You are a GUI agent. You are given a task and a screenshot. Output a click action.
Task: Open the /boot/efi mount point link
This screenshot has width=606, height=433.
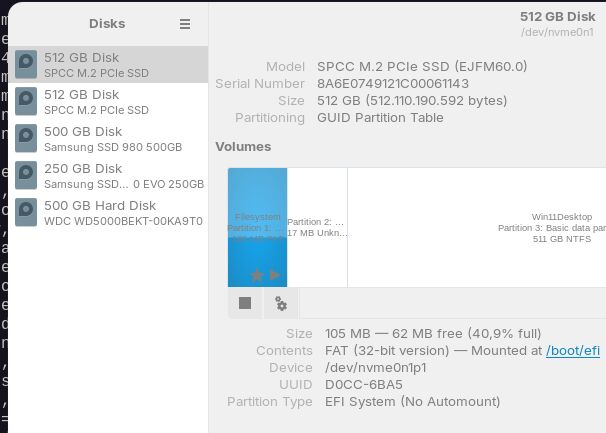pyautogui.click(x=572, y=351)
